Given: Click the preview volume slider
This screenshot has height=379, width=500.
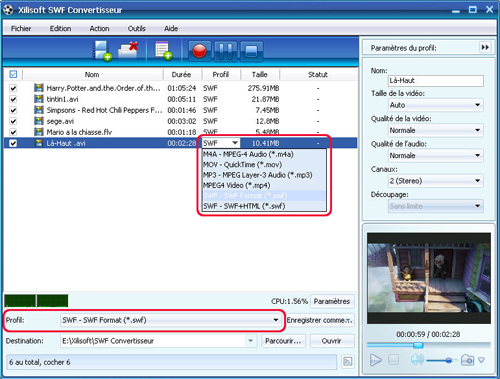Looking at the screenshot, I should point(442,360).
